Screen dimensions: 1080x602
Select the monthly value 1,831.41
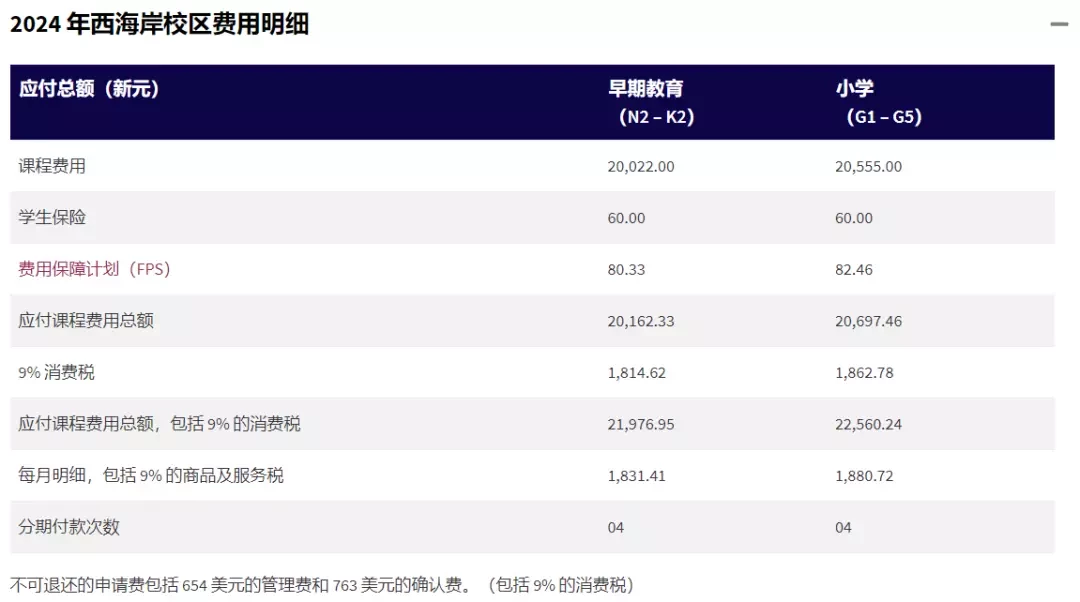click(636, 477)
